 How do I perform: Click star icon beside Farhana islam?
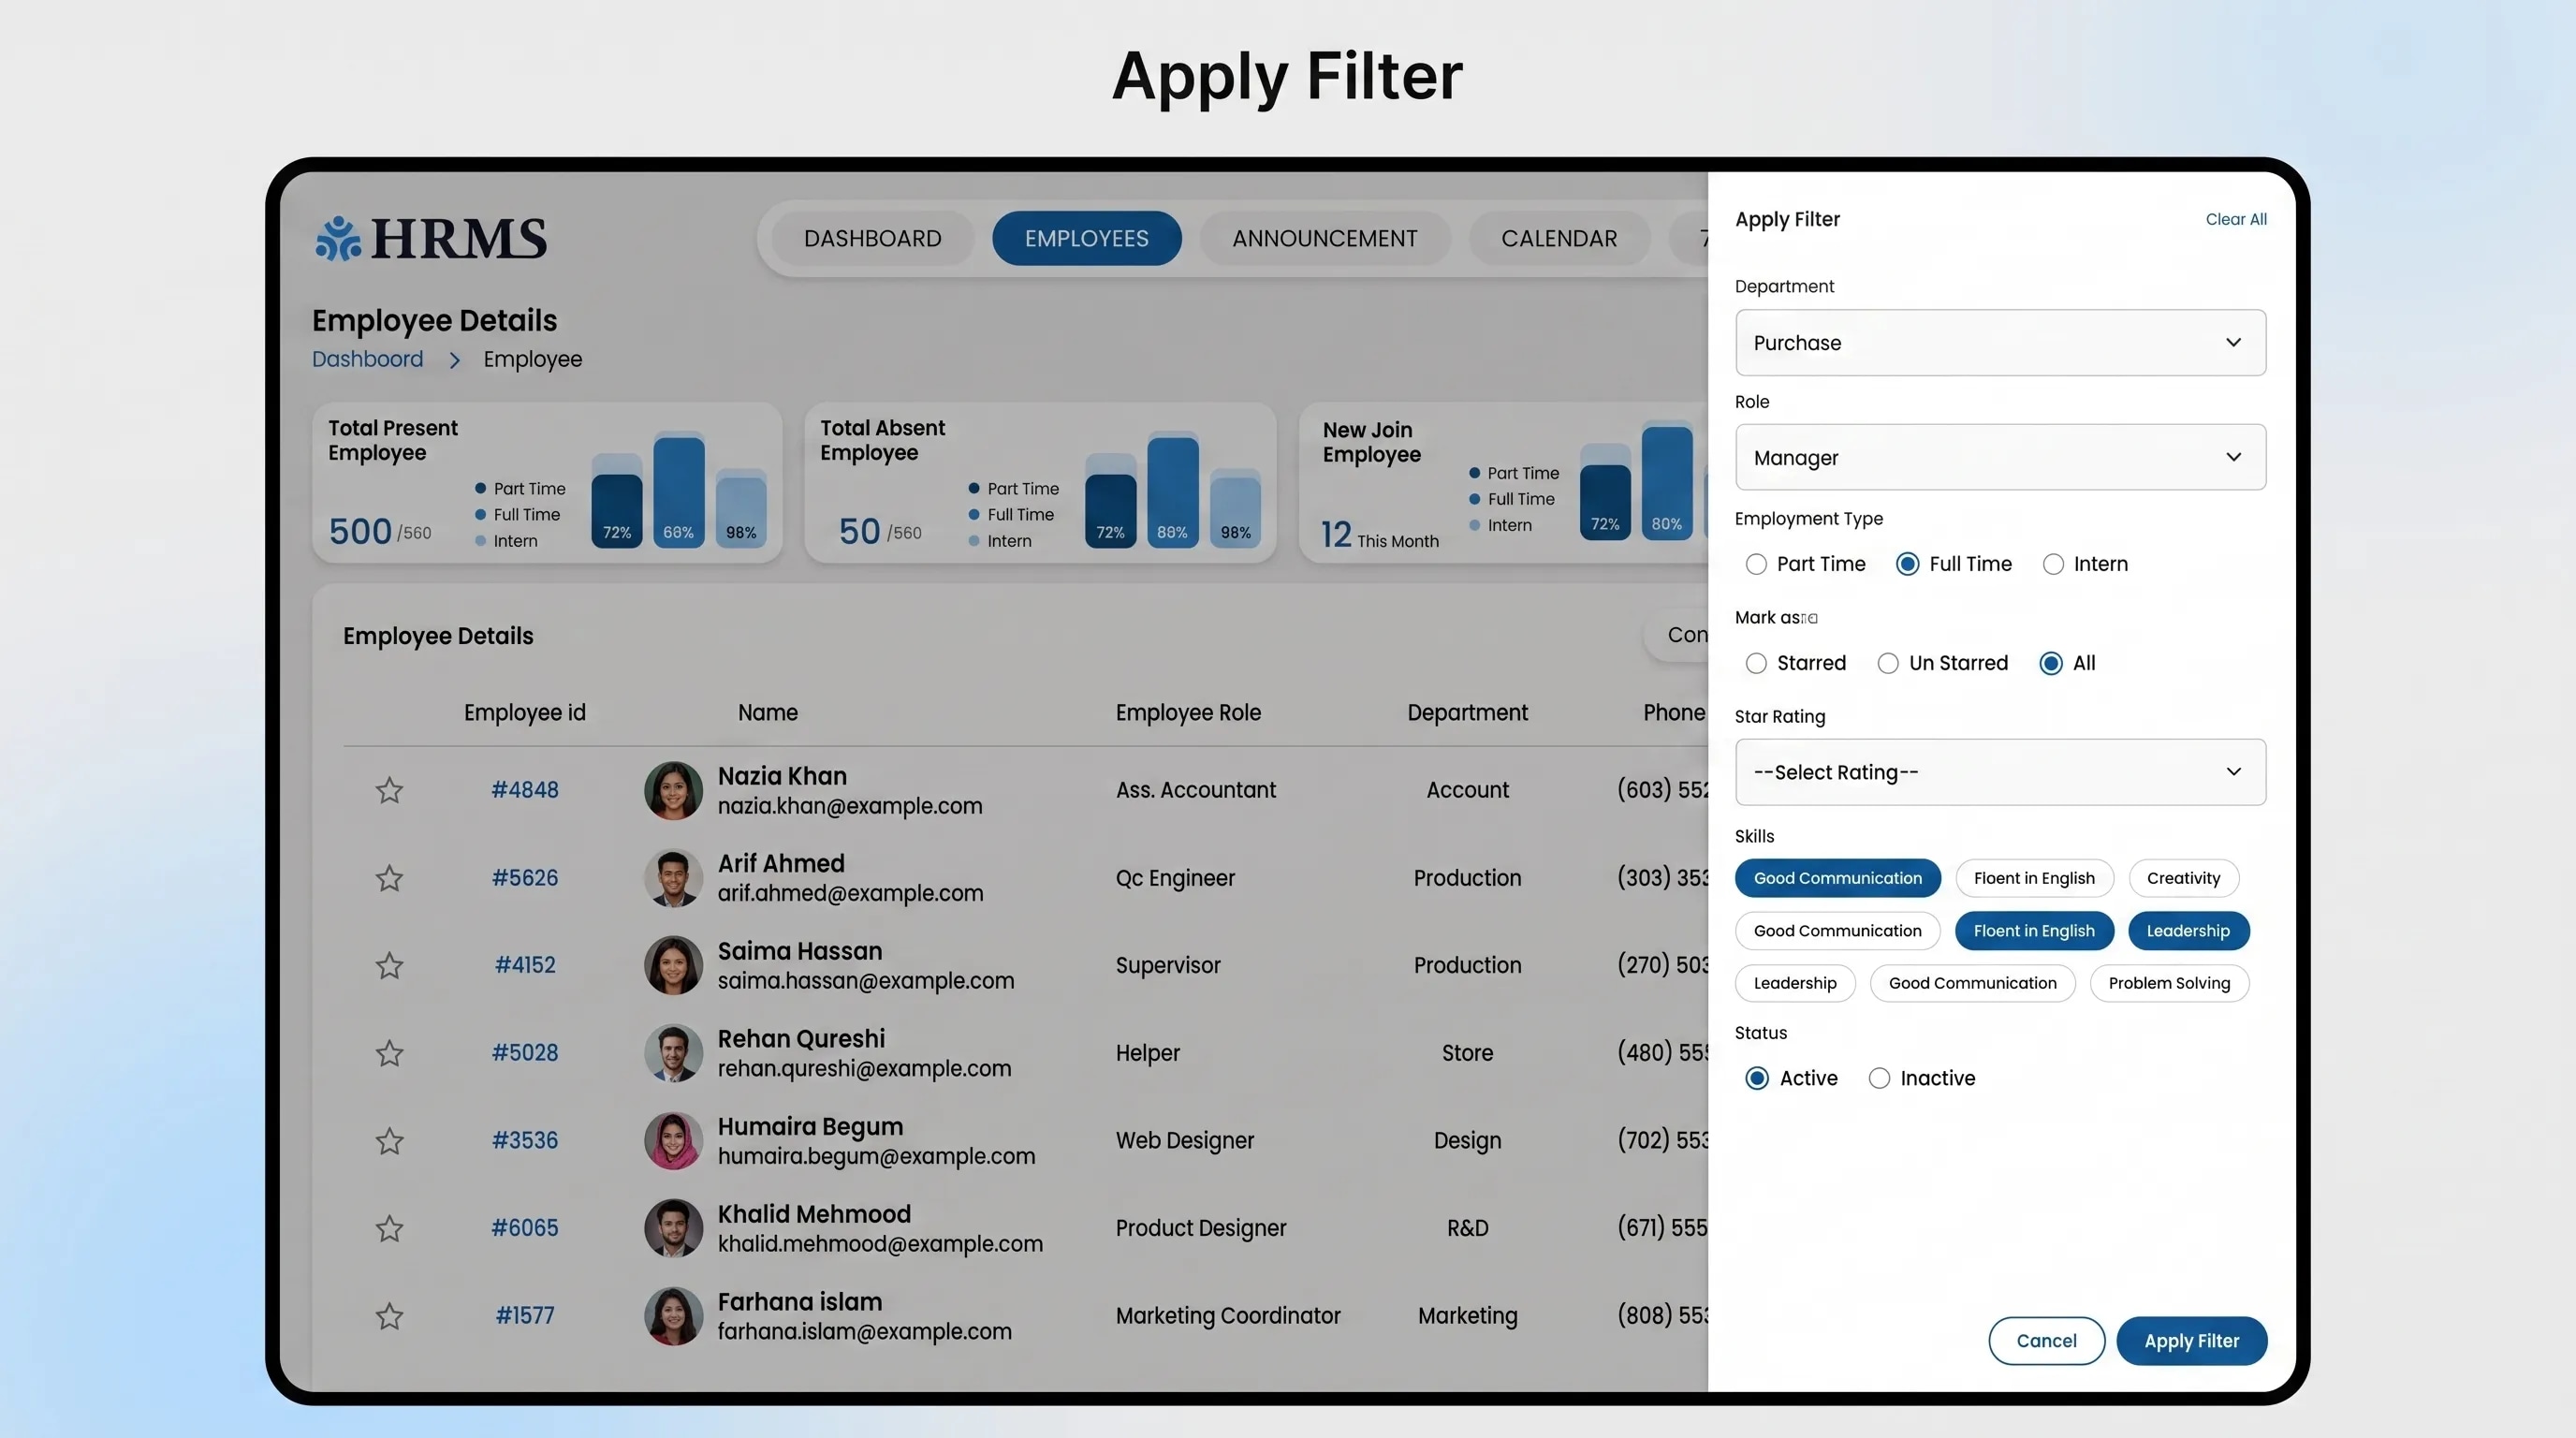pyautogui.click(x=389, y=1316)
